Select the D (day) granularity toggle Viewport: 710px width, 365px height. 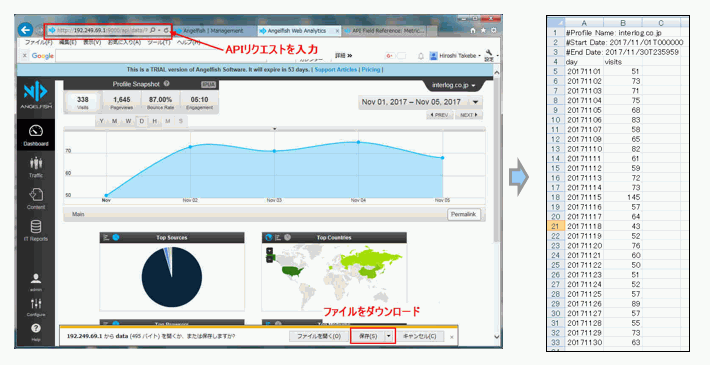[x=142, y=121]
